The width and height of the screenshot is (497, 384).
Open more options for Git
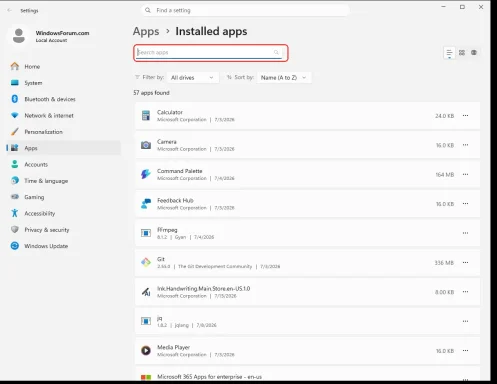(465, 262)
